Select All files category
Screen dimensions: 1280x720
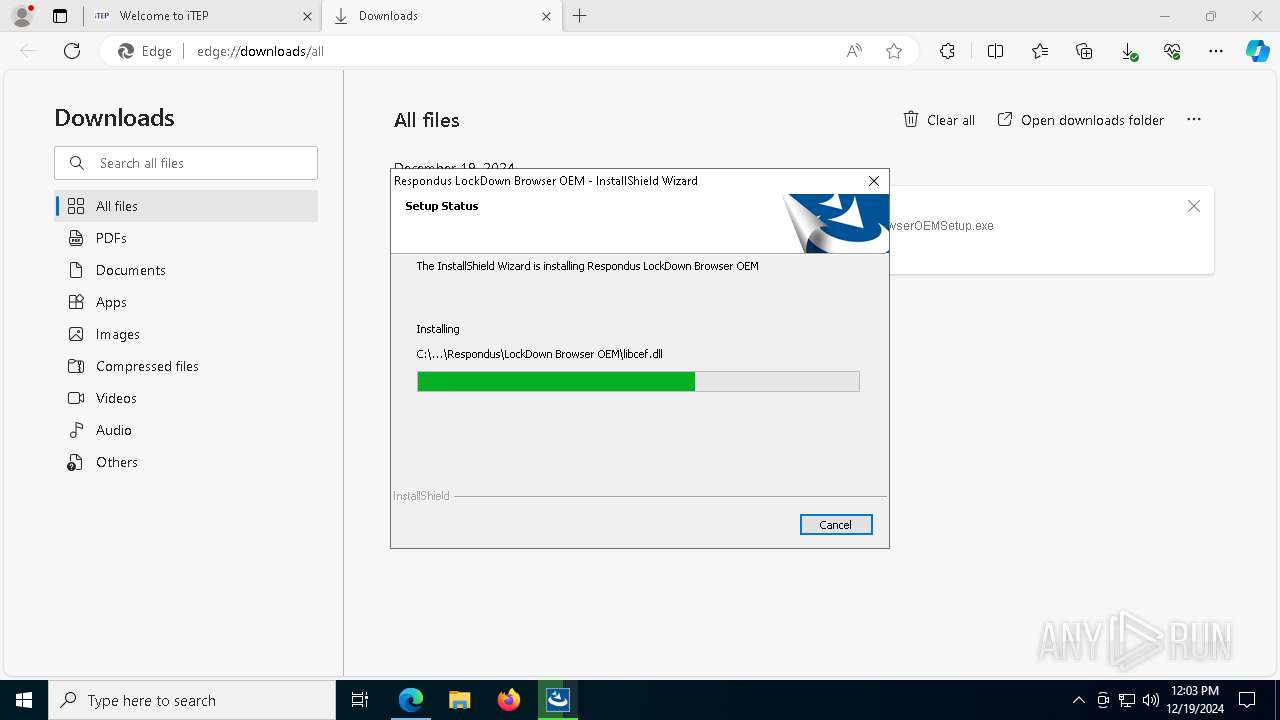186,206
